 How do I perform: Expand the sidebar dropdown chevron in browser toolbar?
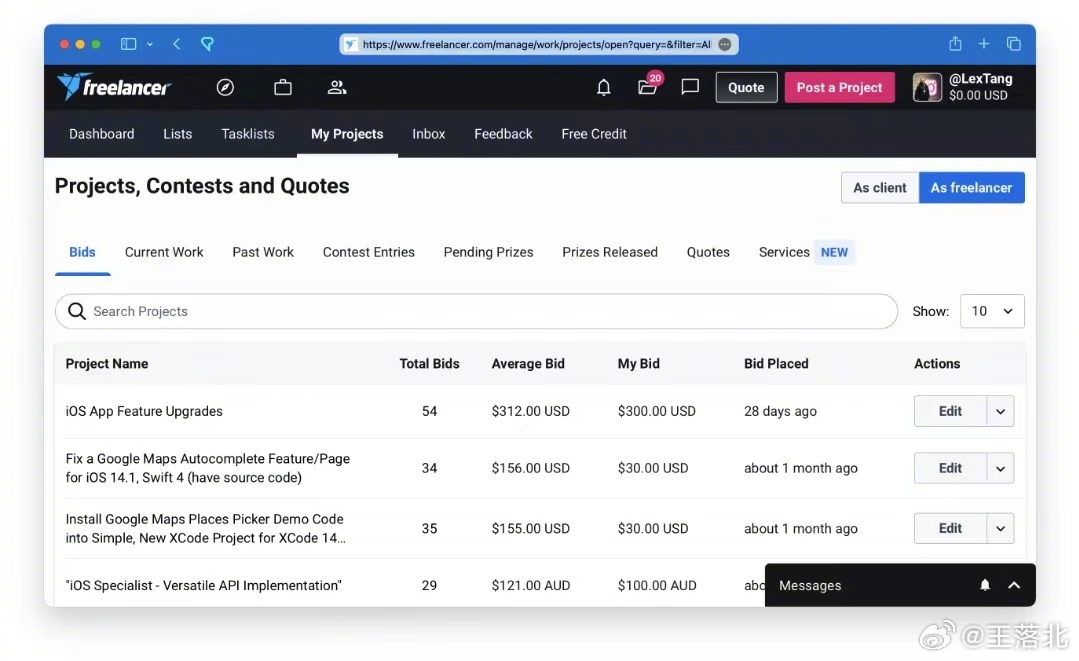pos(150,44)
